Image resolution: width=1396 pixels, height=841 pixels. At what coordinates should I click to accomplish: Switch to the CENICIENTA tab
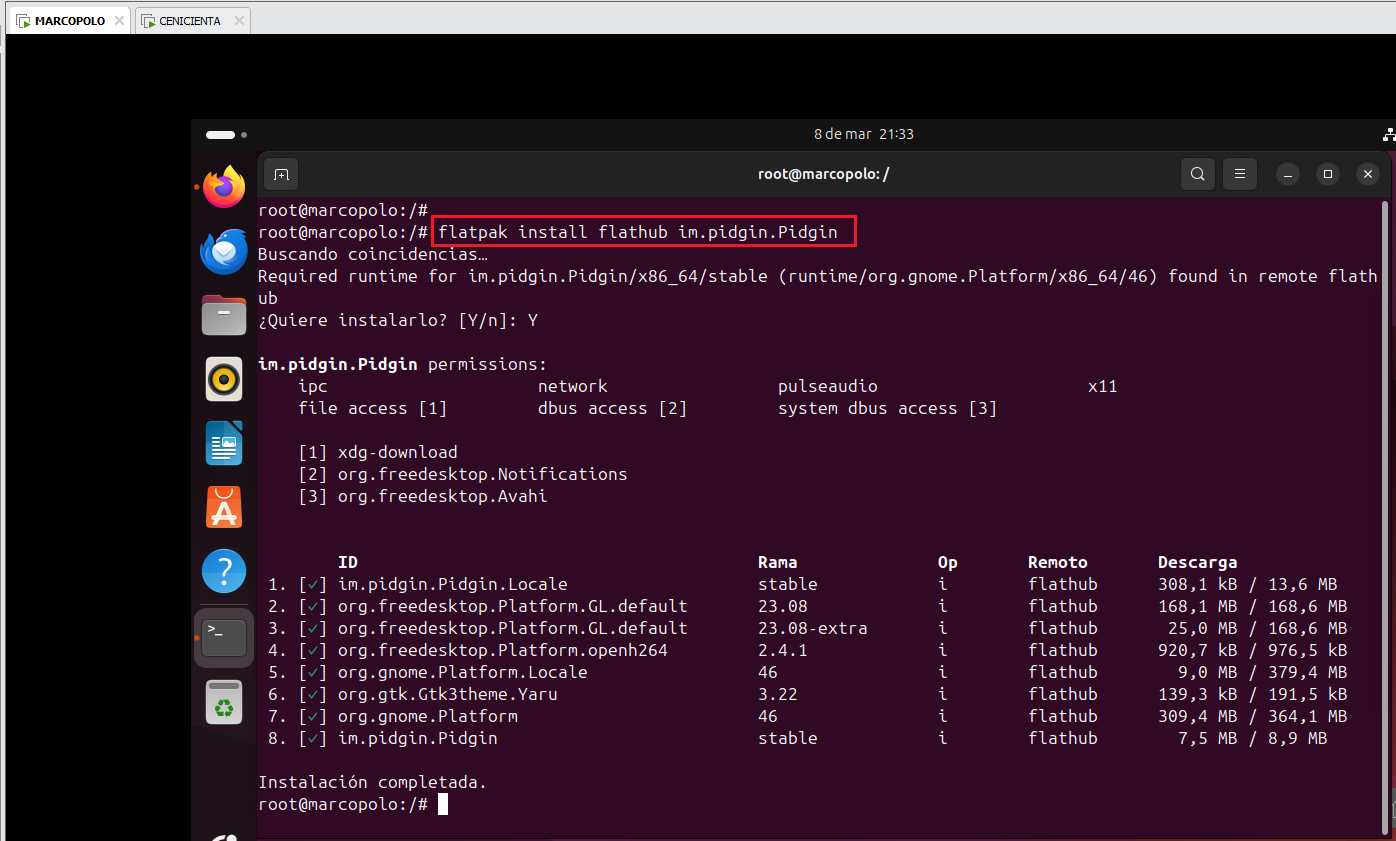pos(189,21)
